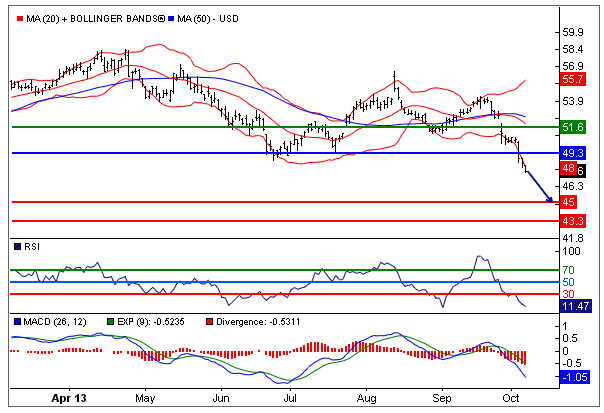Click the Apr 13 date axis label

(69, 398)
